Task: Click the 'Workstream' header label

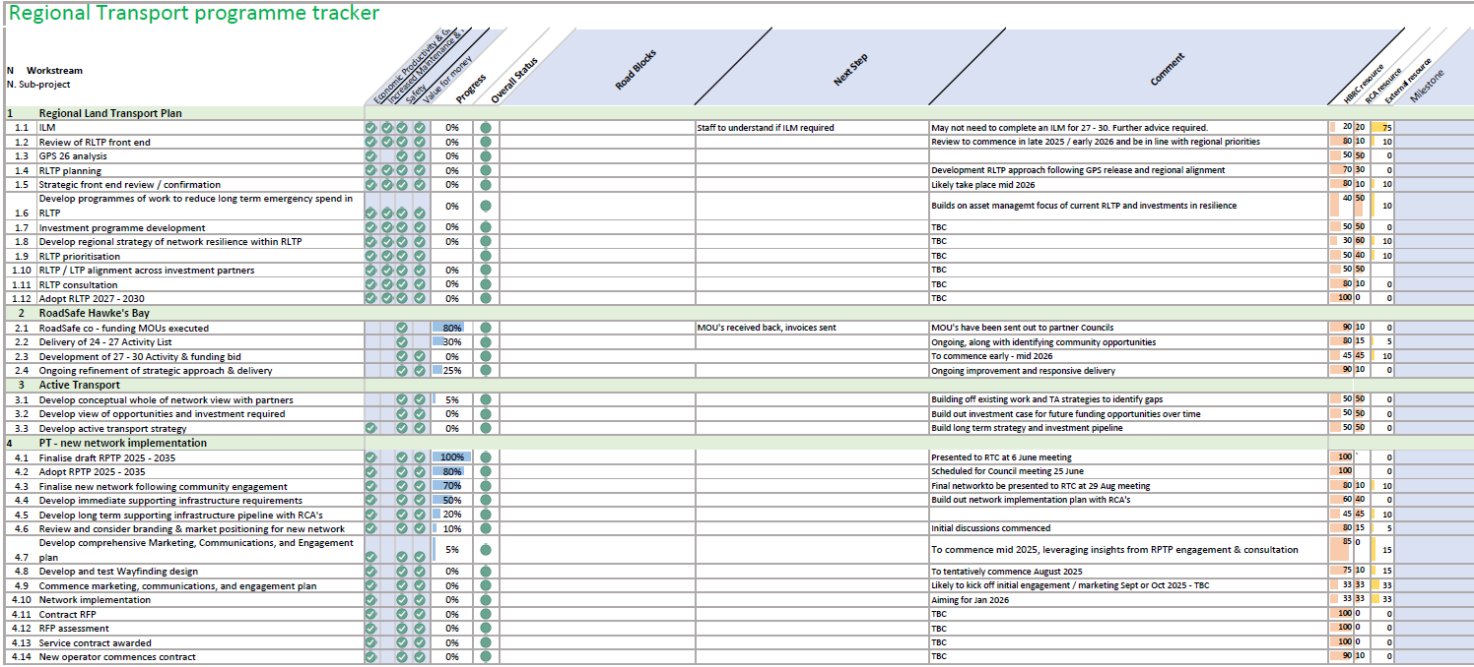Action: tap(55, 71)
